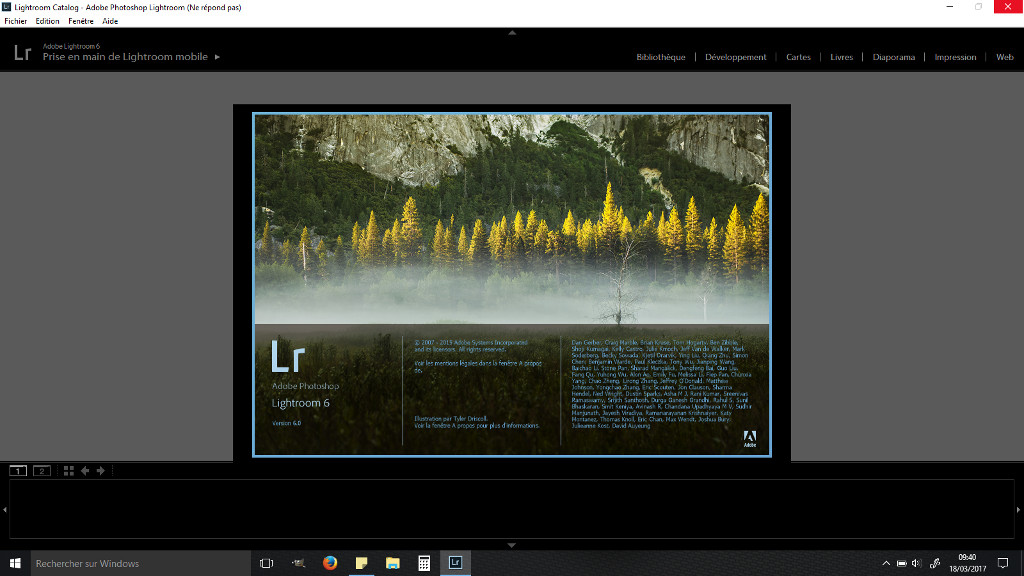Click the Lightroom window title bar icon
Viewport: 1024px width, 576px height.
point(7,7)
